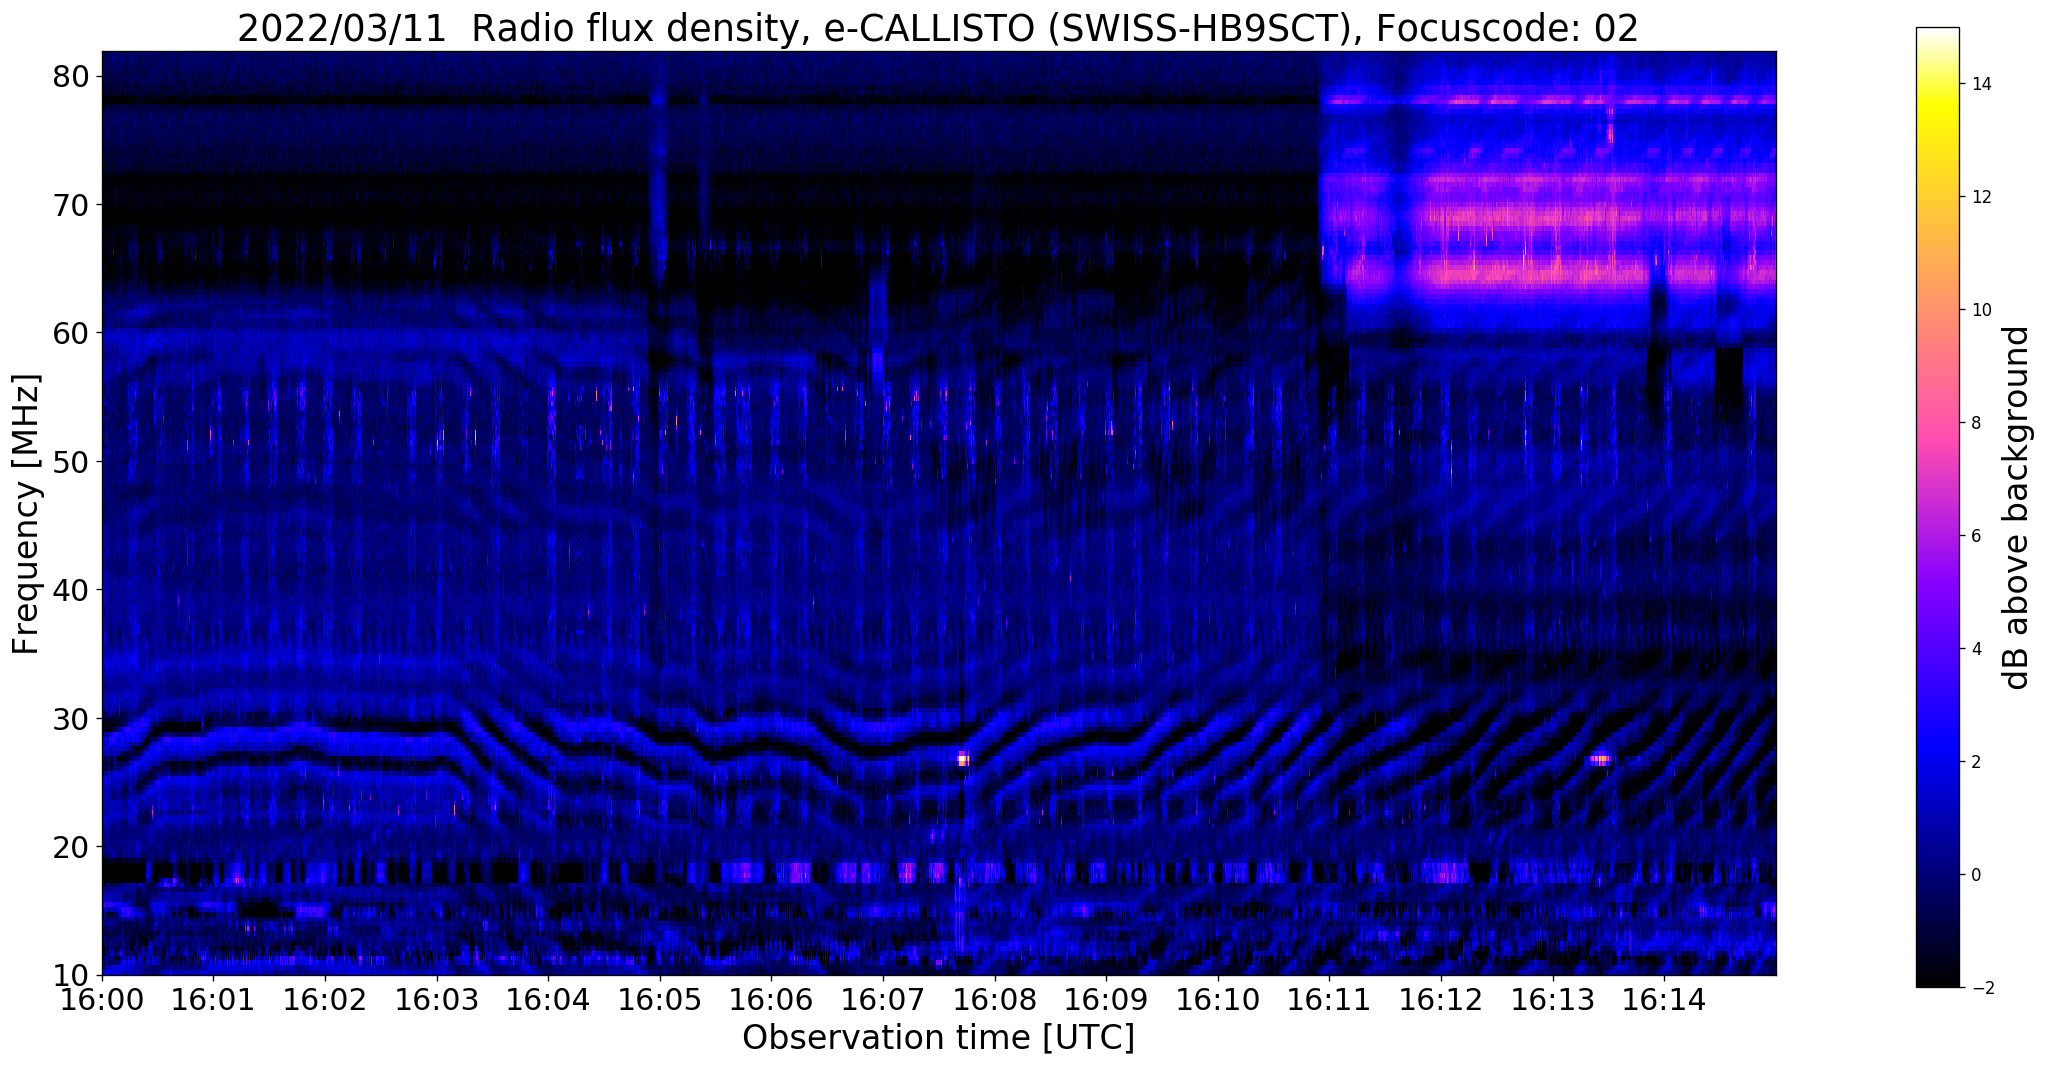Screen dimensions: 2047x1067
Task: Click the 'Observation time [UTC]' axis label
Action: click(x=938, y=1038)
